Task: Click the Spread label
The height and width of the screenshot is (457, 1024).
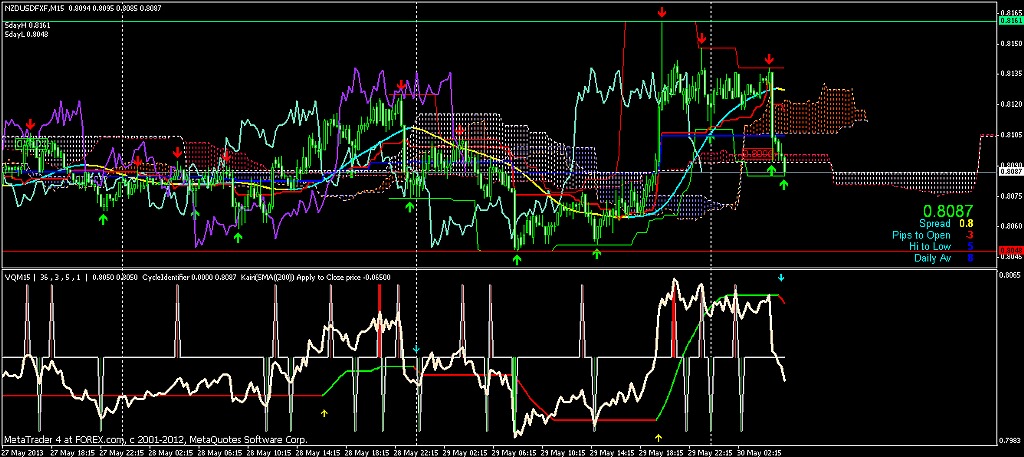Action: pyautogui.click(x=935, y=223)
